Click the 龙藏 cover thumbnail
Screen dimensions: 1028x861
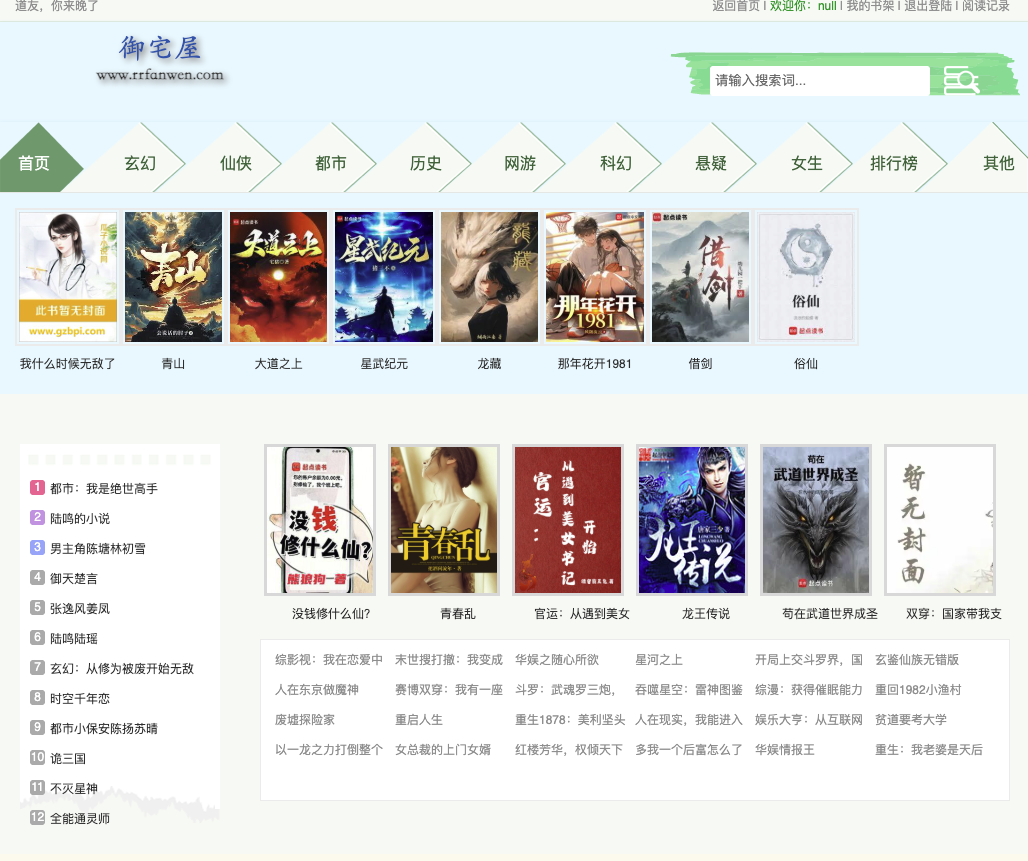[x=489, y=277]
